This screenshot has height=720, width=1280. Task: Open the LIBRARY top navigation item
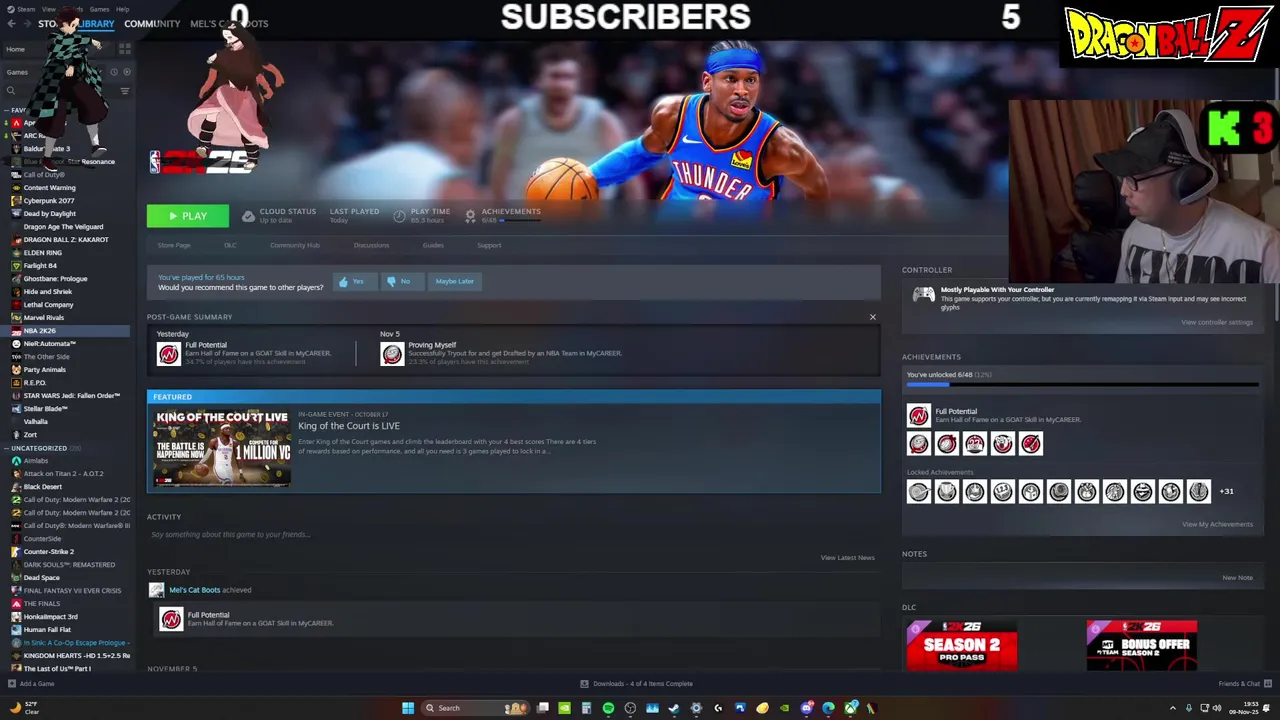pos(96,24)
